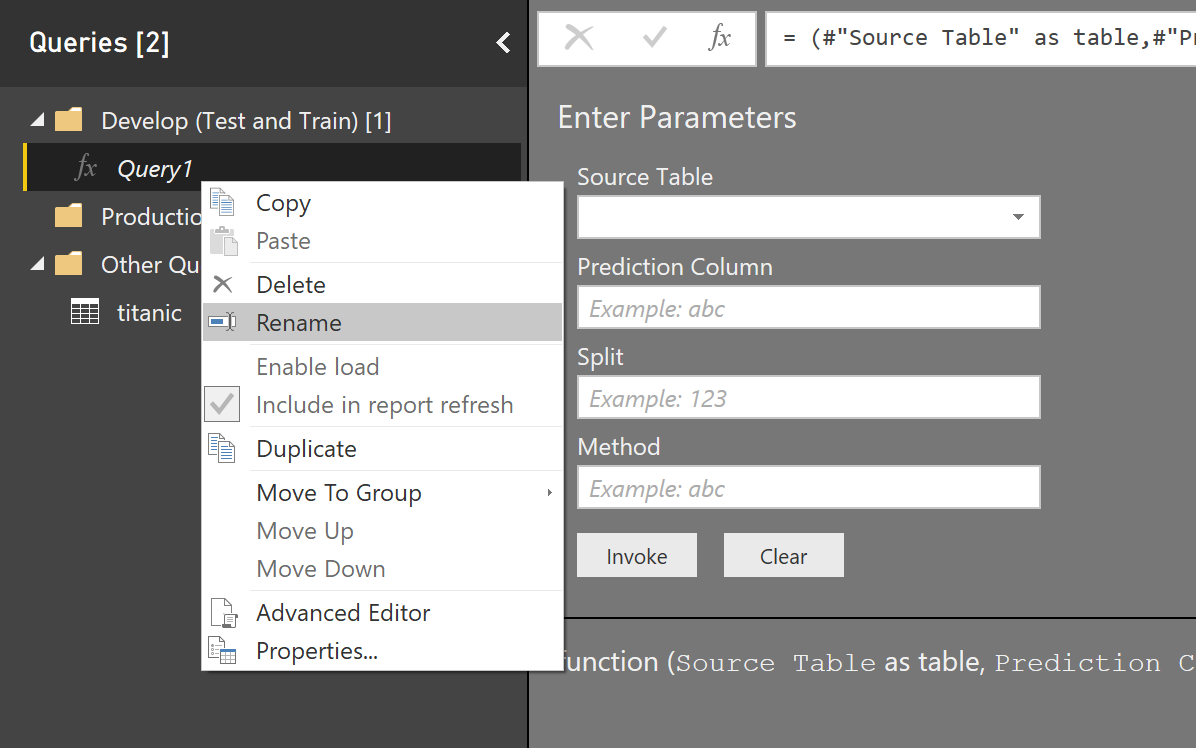
Task: Click the Copy icon in context menu
Action: coord(222,203)
